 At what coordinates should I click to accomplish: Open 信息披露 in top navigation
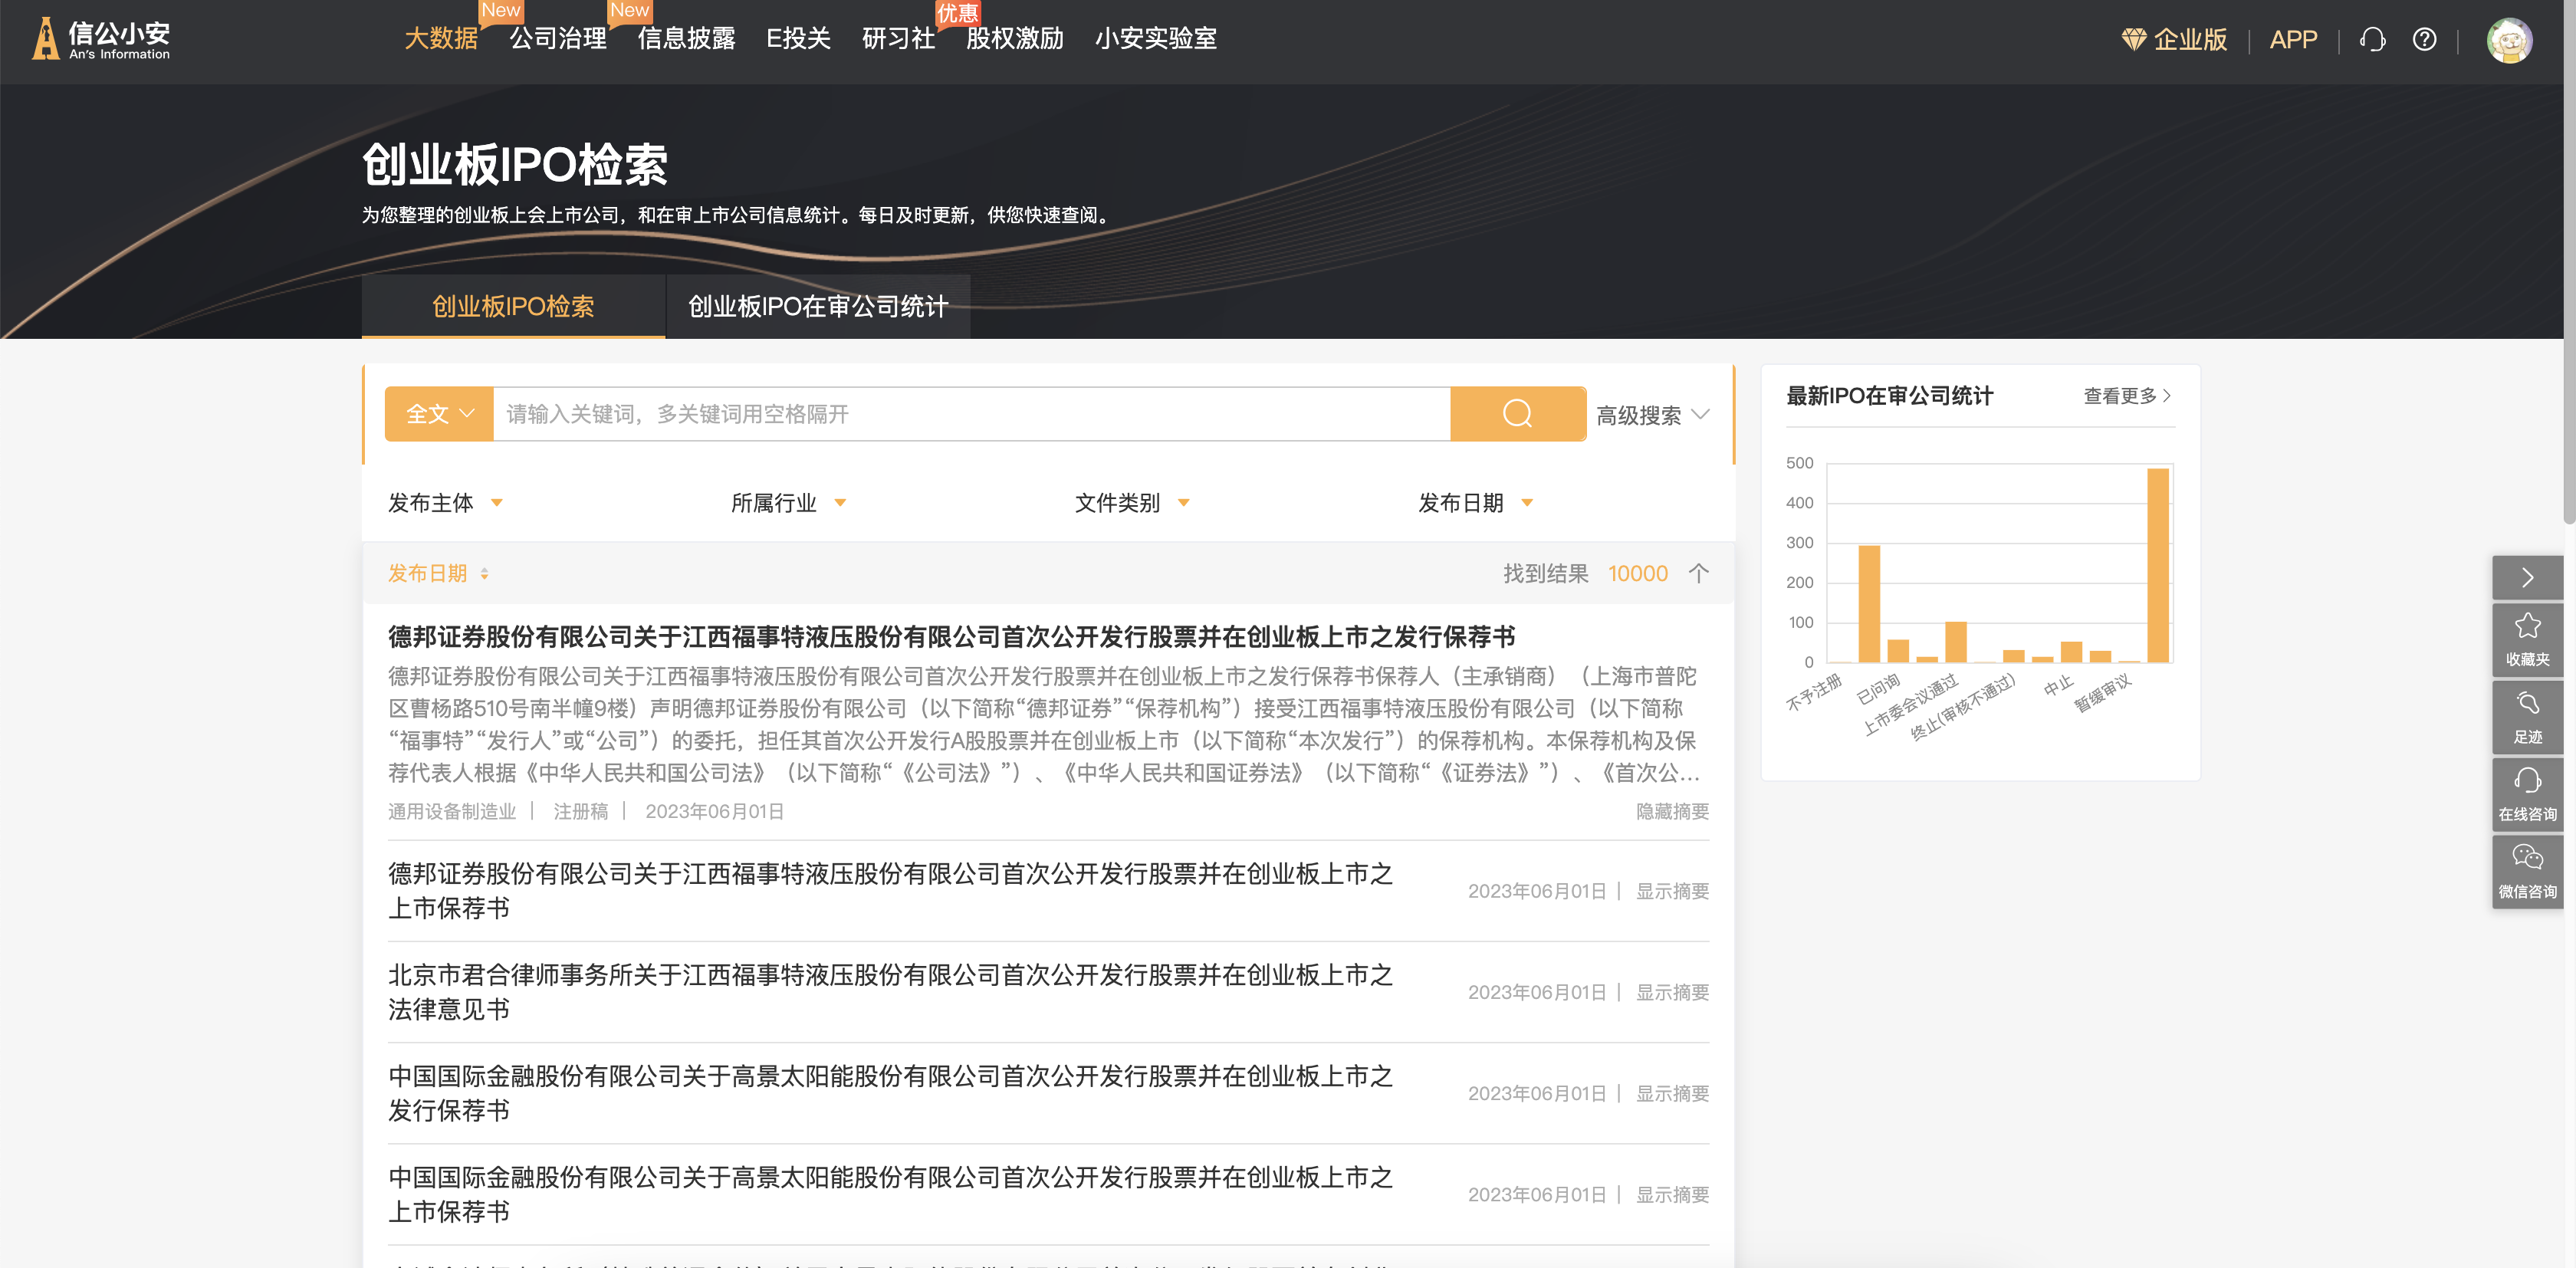tap(686, 39)
